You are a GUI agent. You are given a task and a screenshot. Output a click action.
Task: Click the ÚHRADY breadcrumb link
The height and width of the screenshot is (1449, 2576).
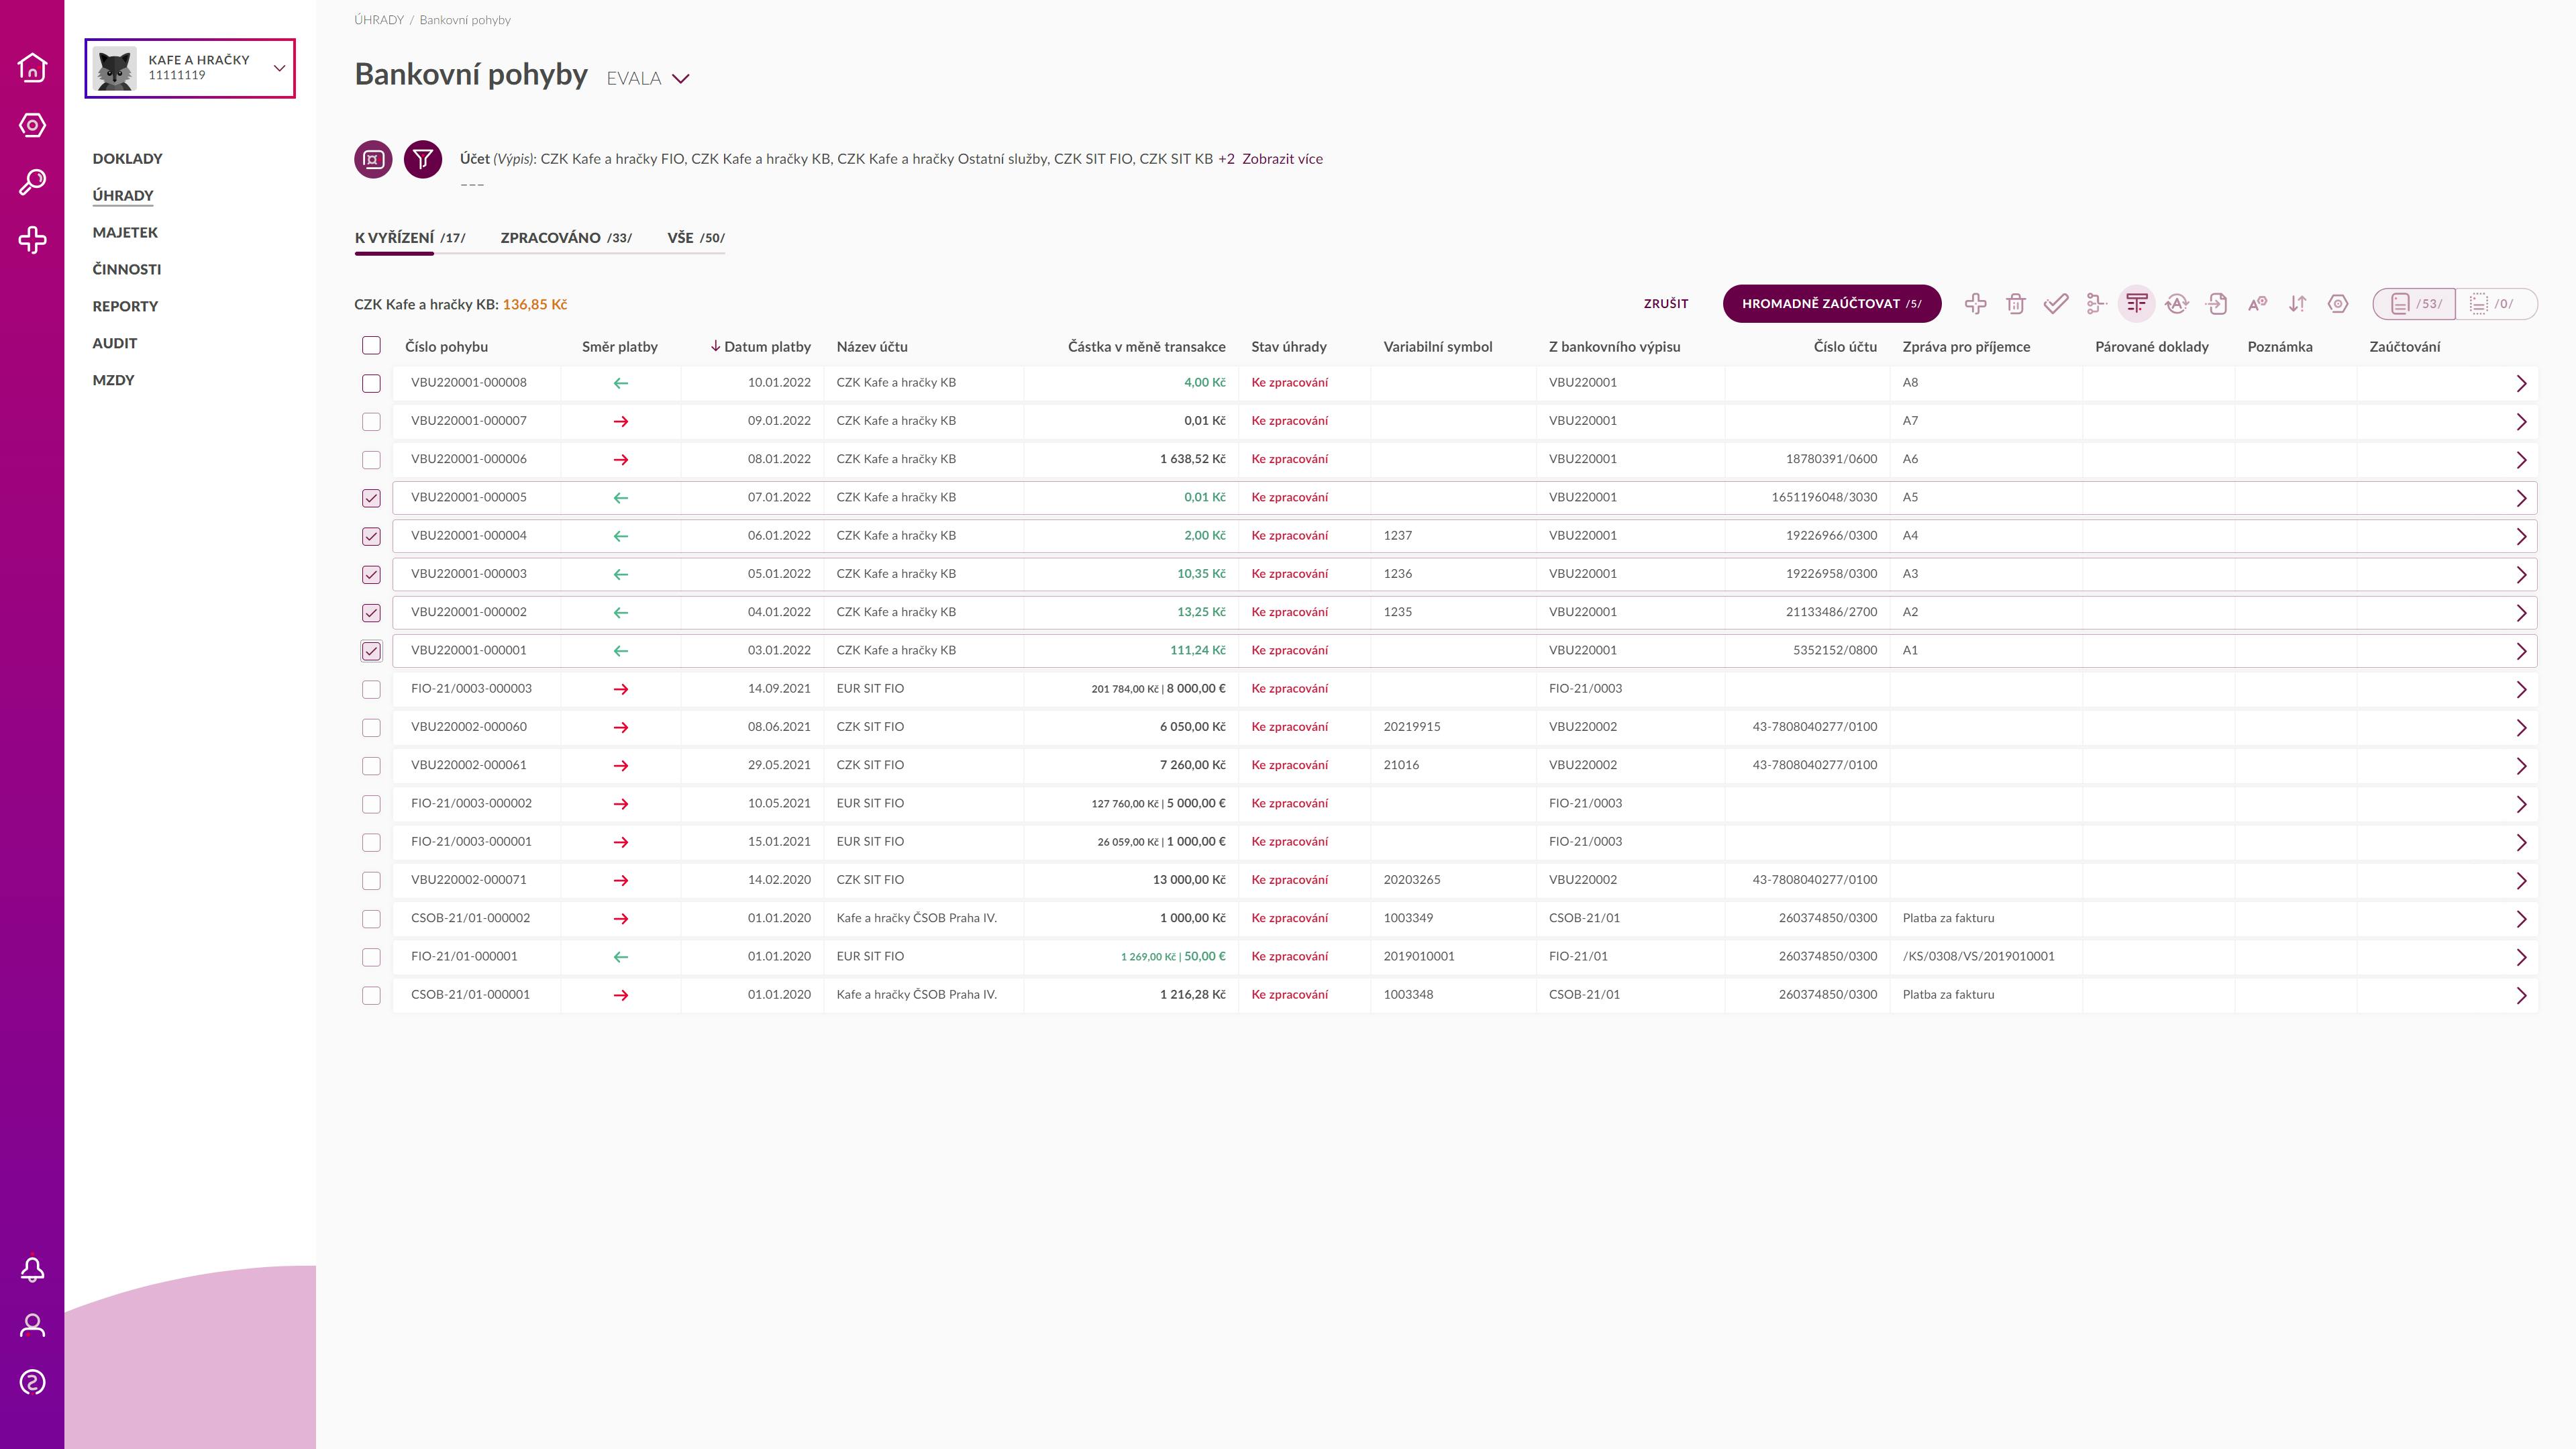point(379,20)
